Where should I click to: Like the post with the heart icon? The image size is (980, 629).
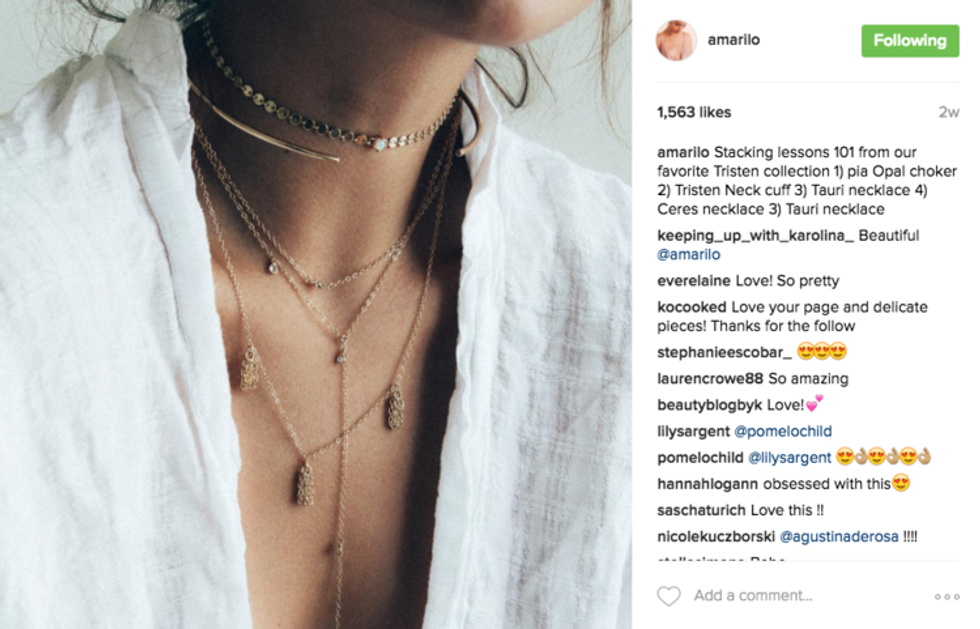(x=669, y=596)
